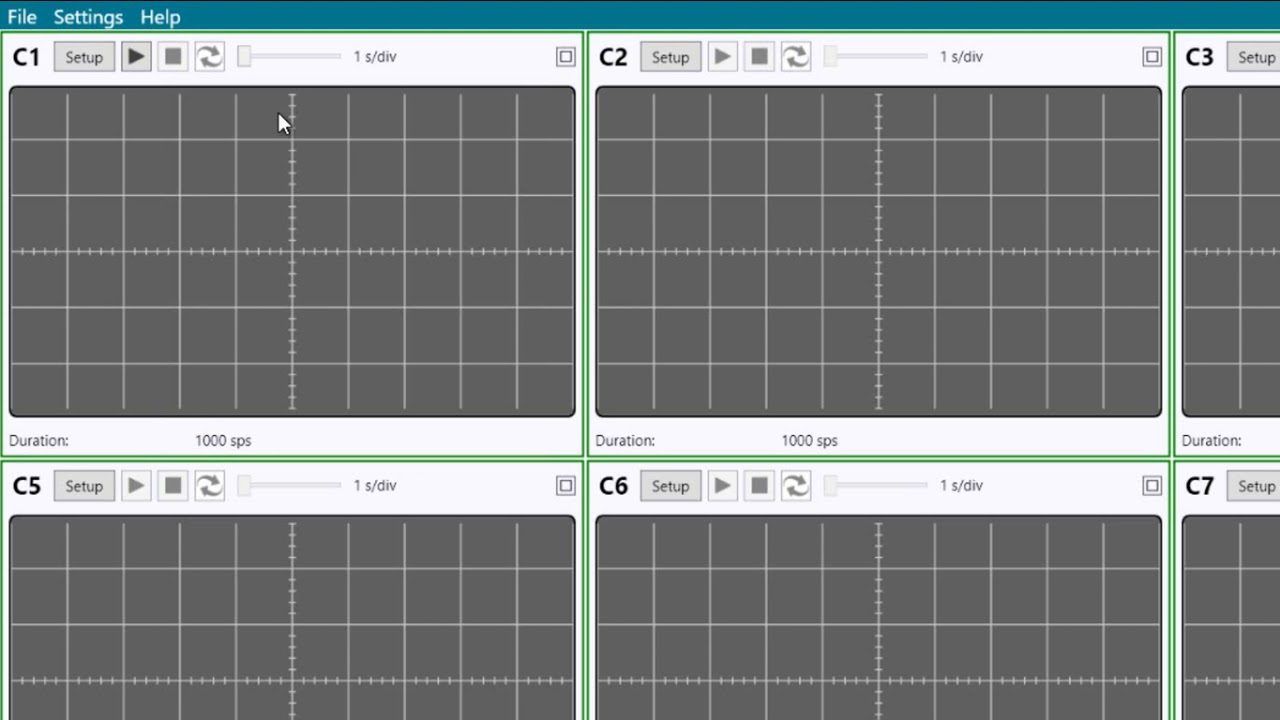
Task: Stop acquisition on channel C1
Action: pos(173,57)
